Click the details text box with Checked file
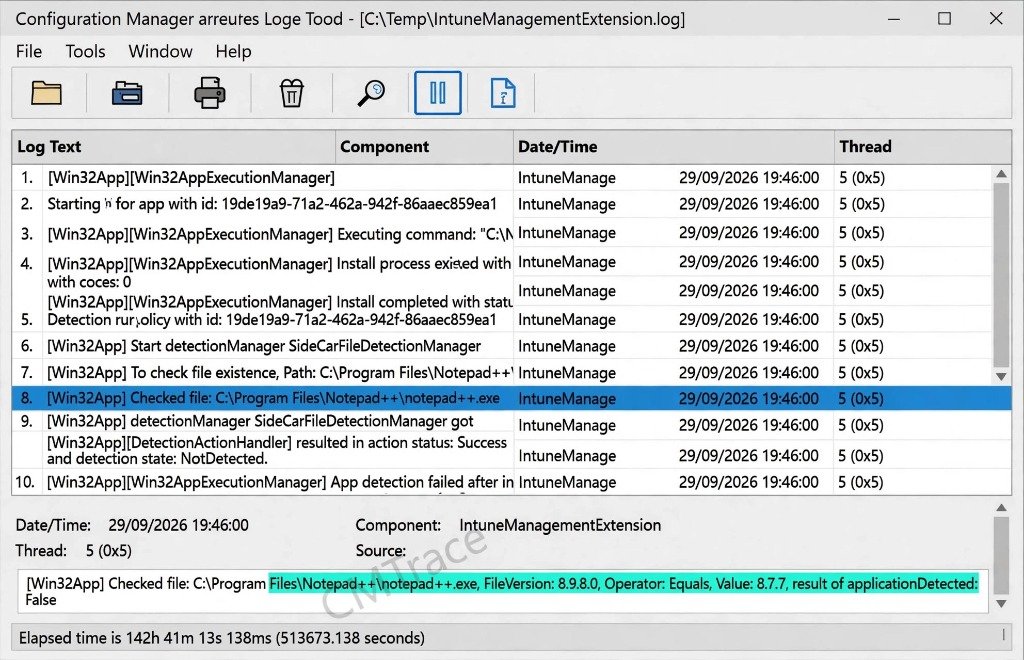The width and height of the screenshot is (1024, 660). click(x=503, y=591)
